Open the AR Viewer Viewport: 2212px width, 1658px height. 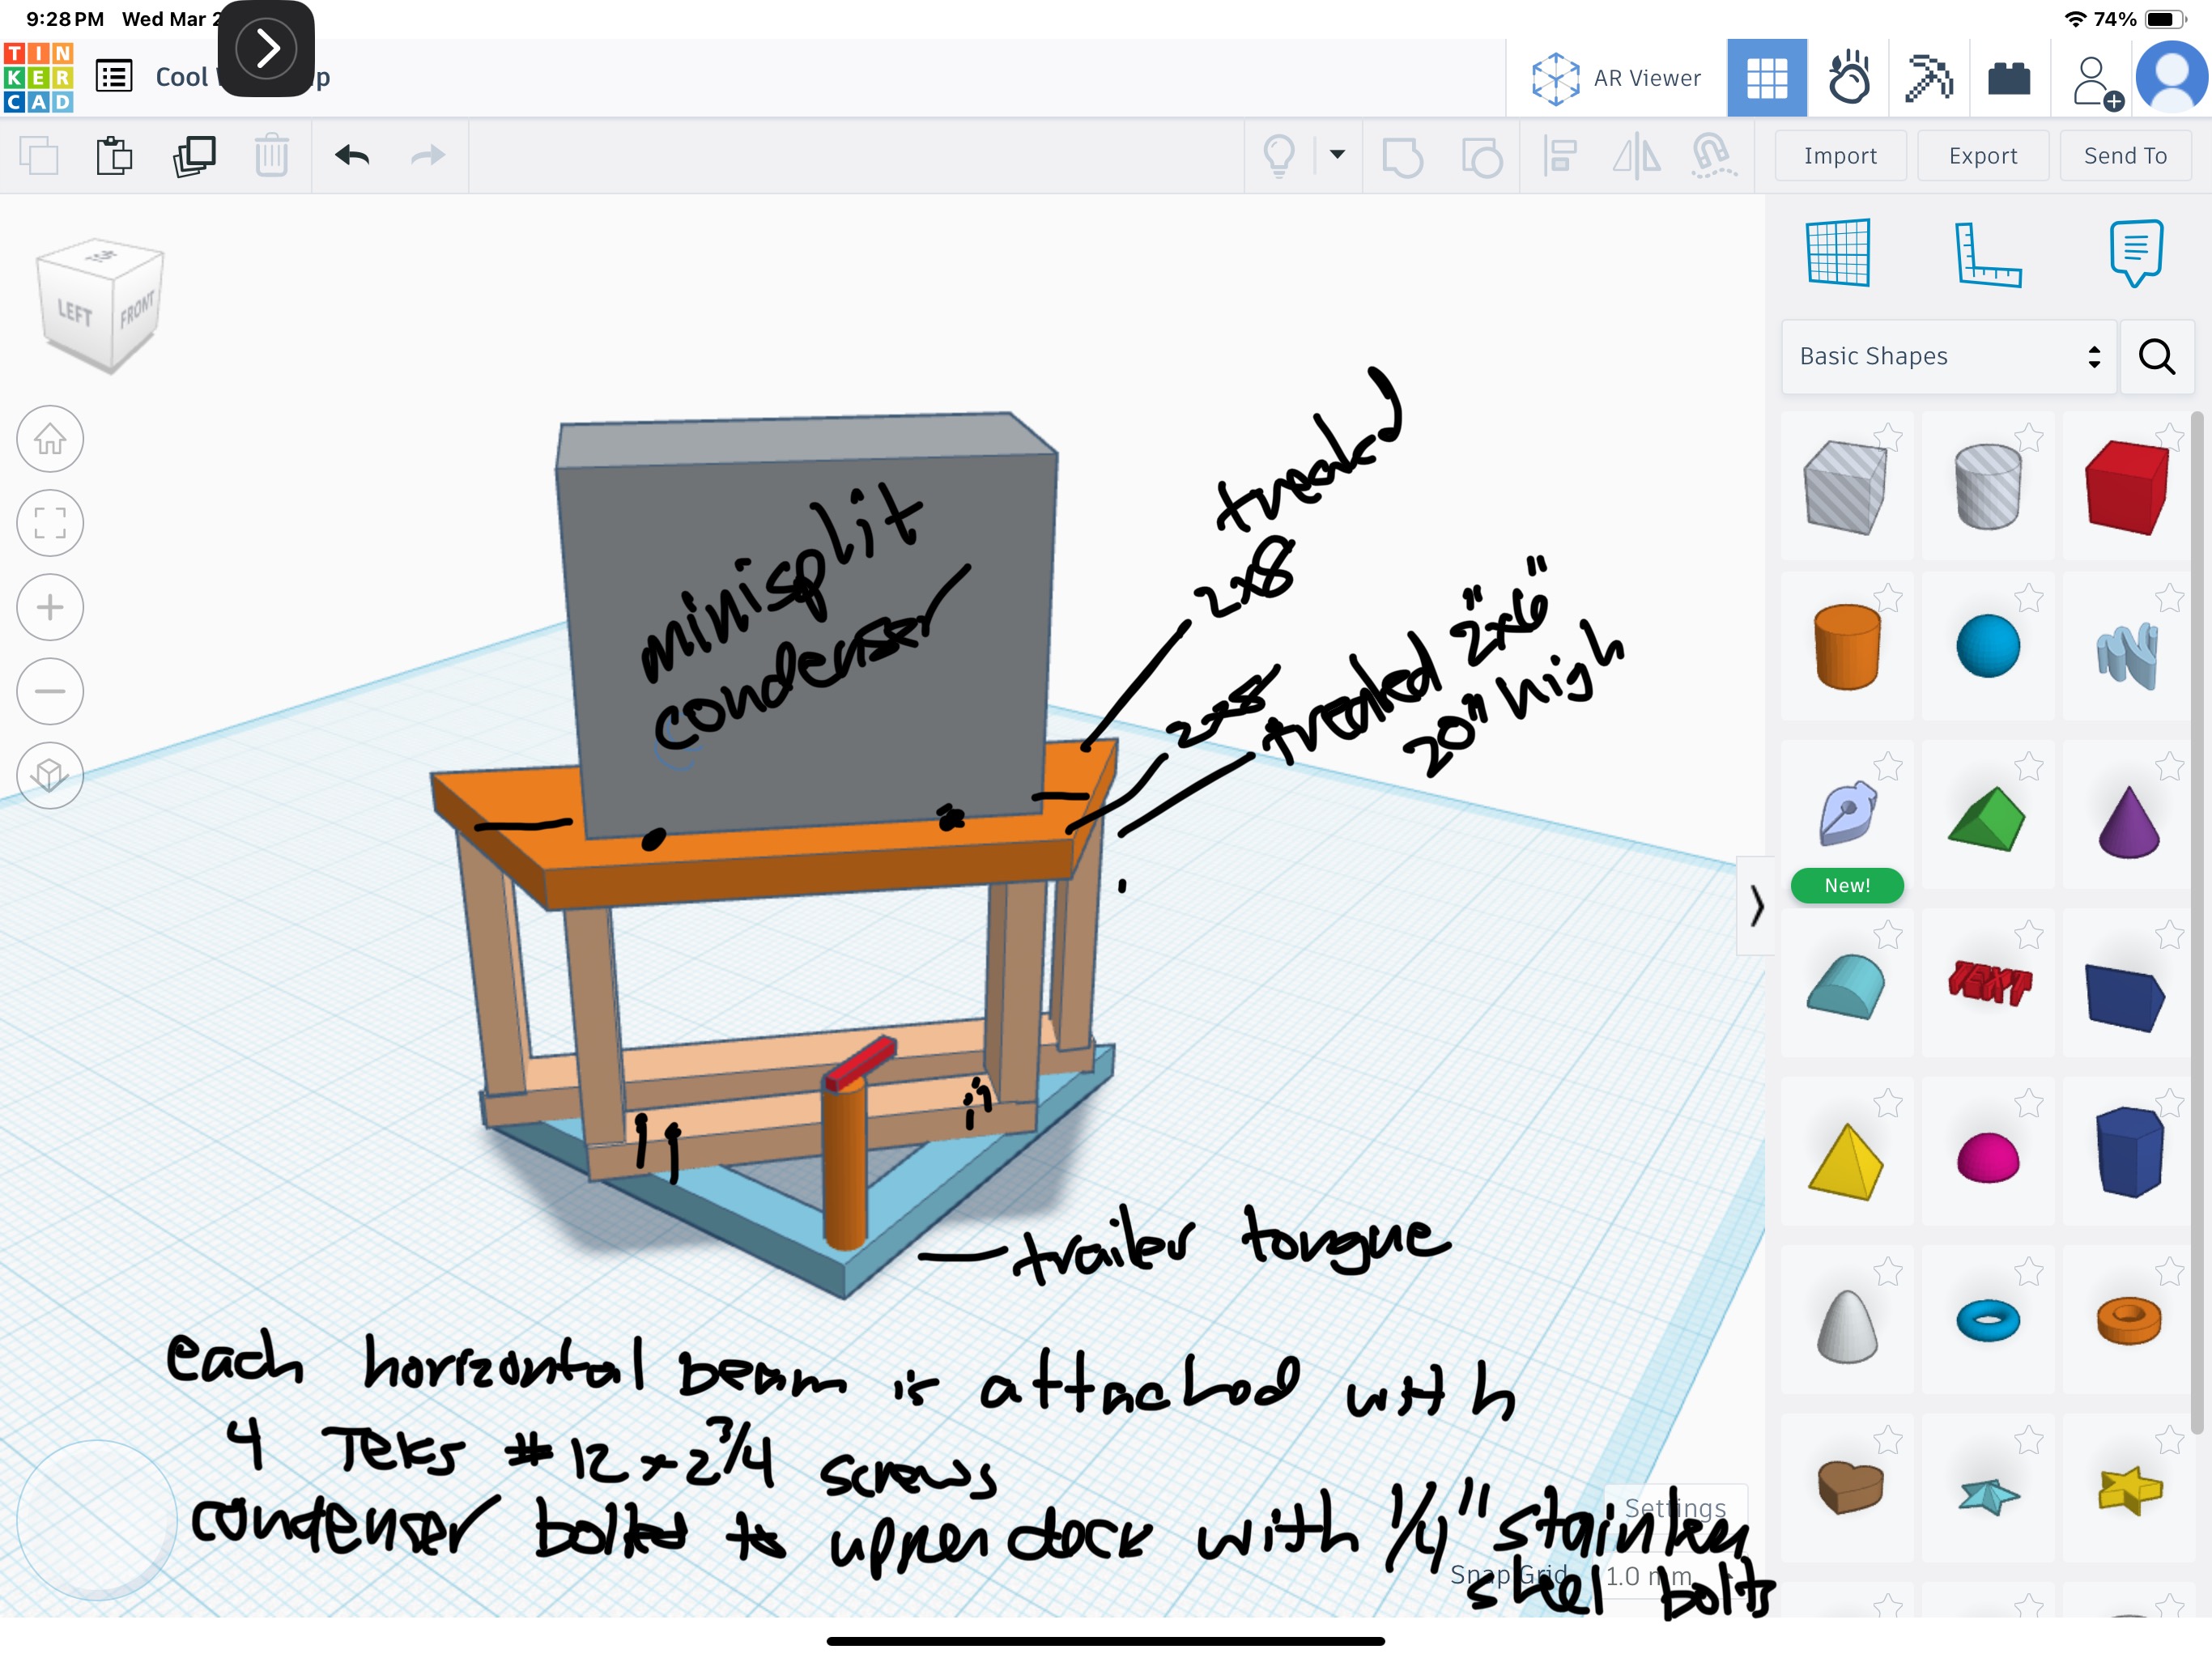[x=1616, y=78]
